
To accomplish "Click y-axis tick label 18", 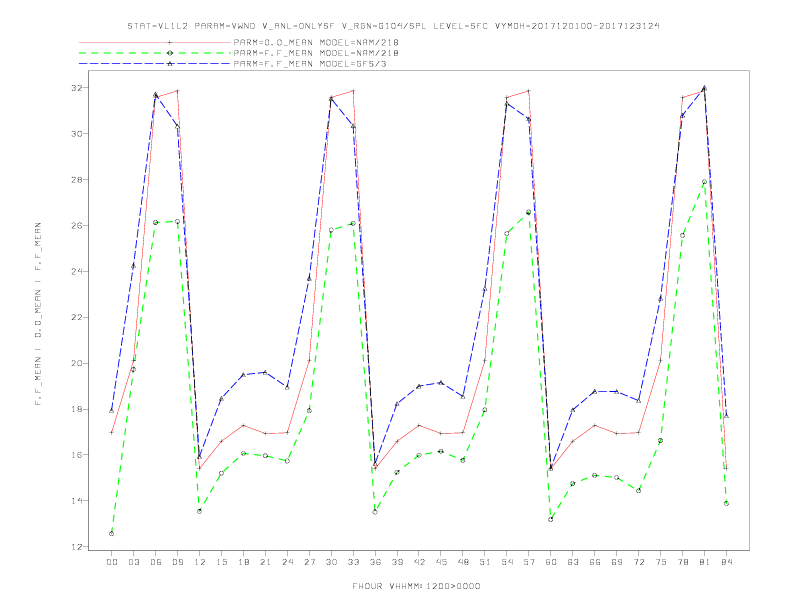I will (77, 410).
